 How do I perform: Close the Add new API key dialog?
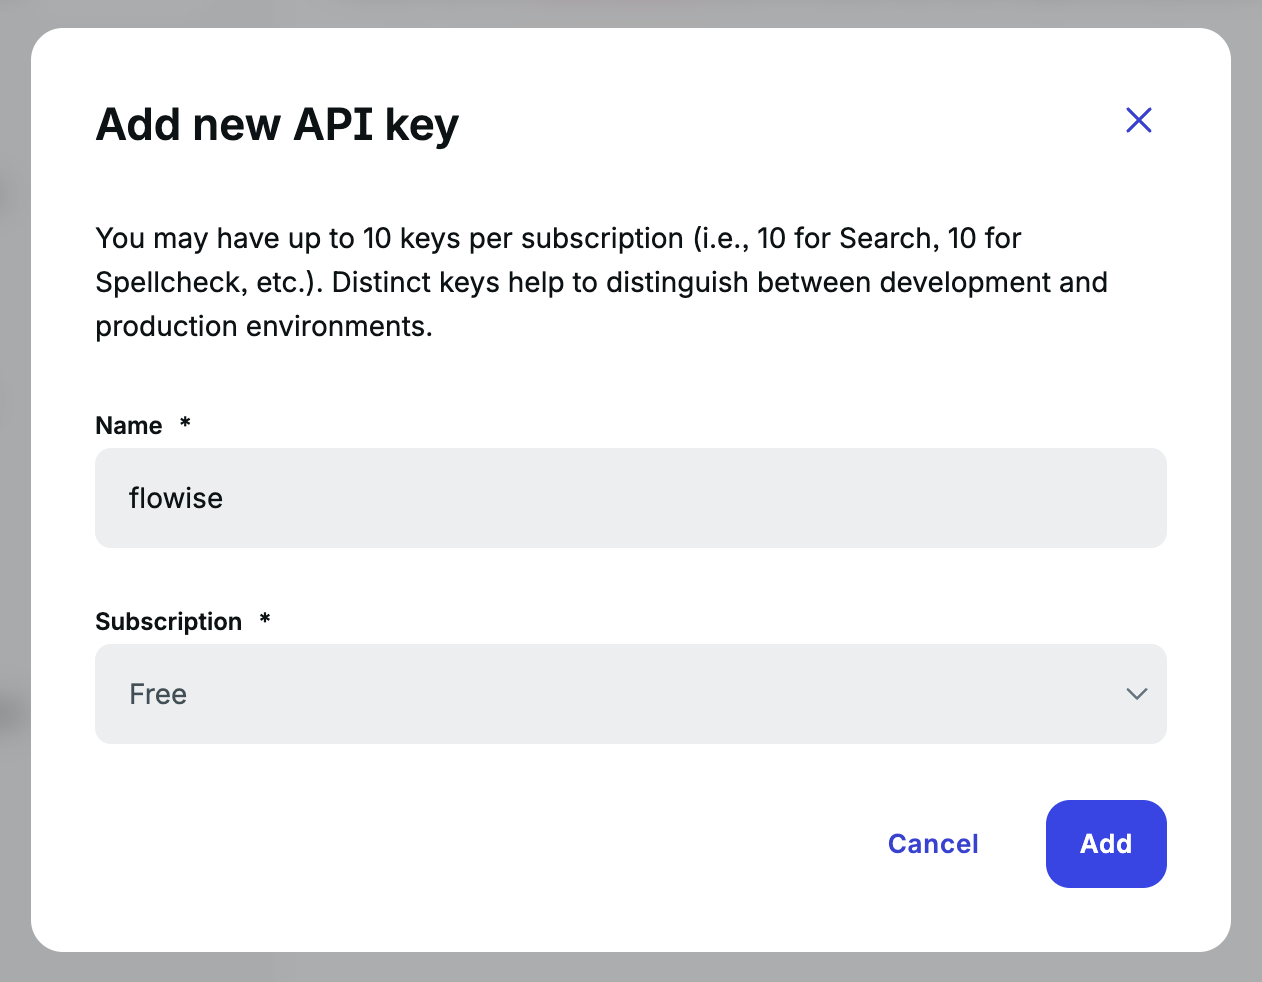1138,120
